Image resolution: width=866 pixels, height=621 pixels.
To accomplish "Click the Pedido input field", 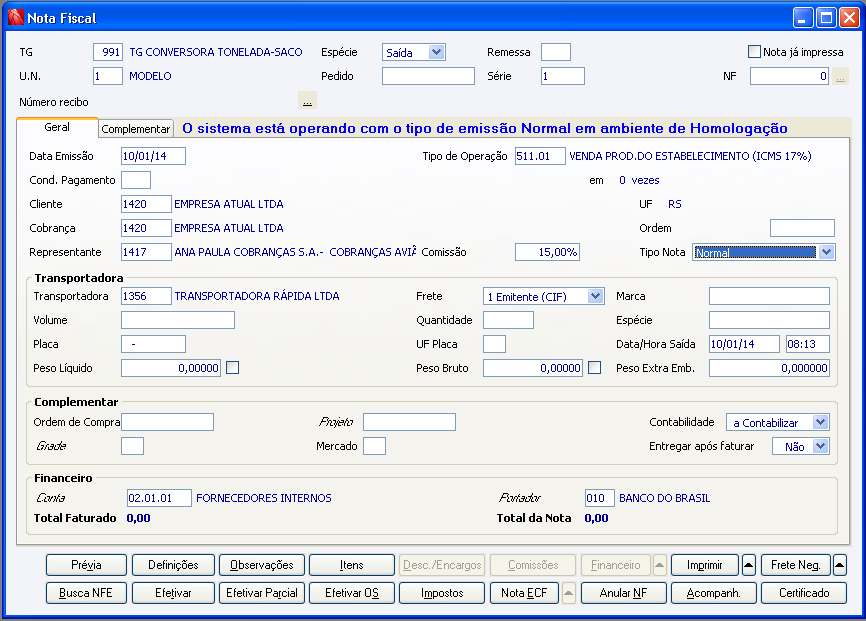I will tap(428, 76).
